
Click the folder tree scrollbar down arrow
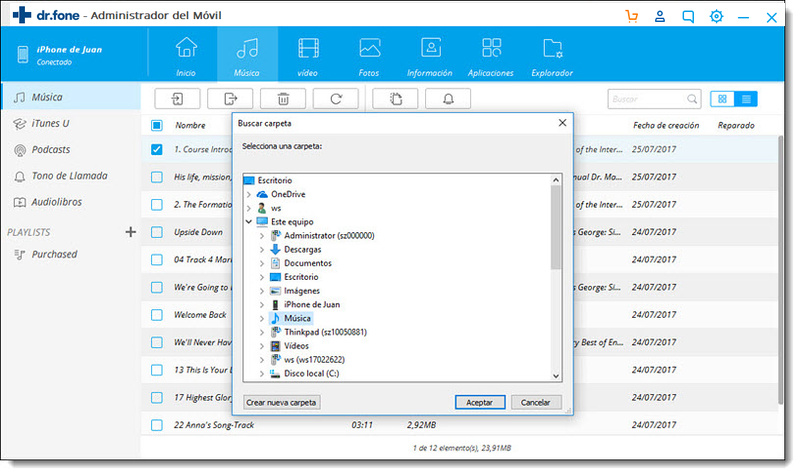click(556, 376)
